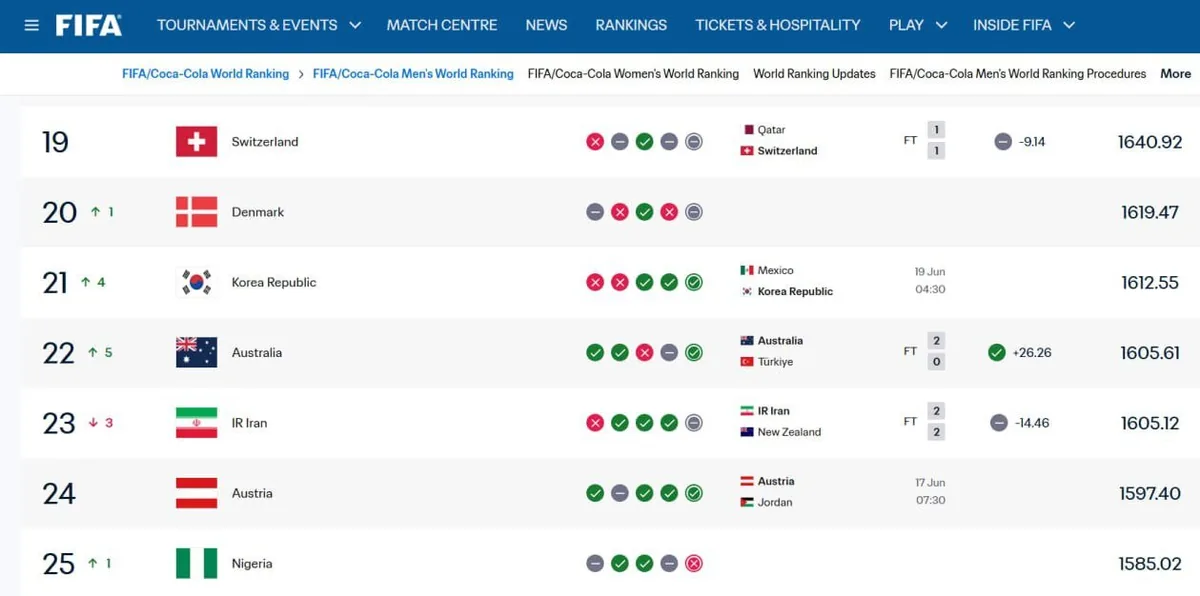Open the hamburger menu icon
This screenshot has width=1200, height=596.
pyautogui.click(x=31, y=25)
